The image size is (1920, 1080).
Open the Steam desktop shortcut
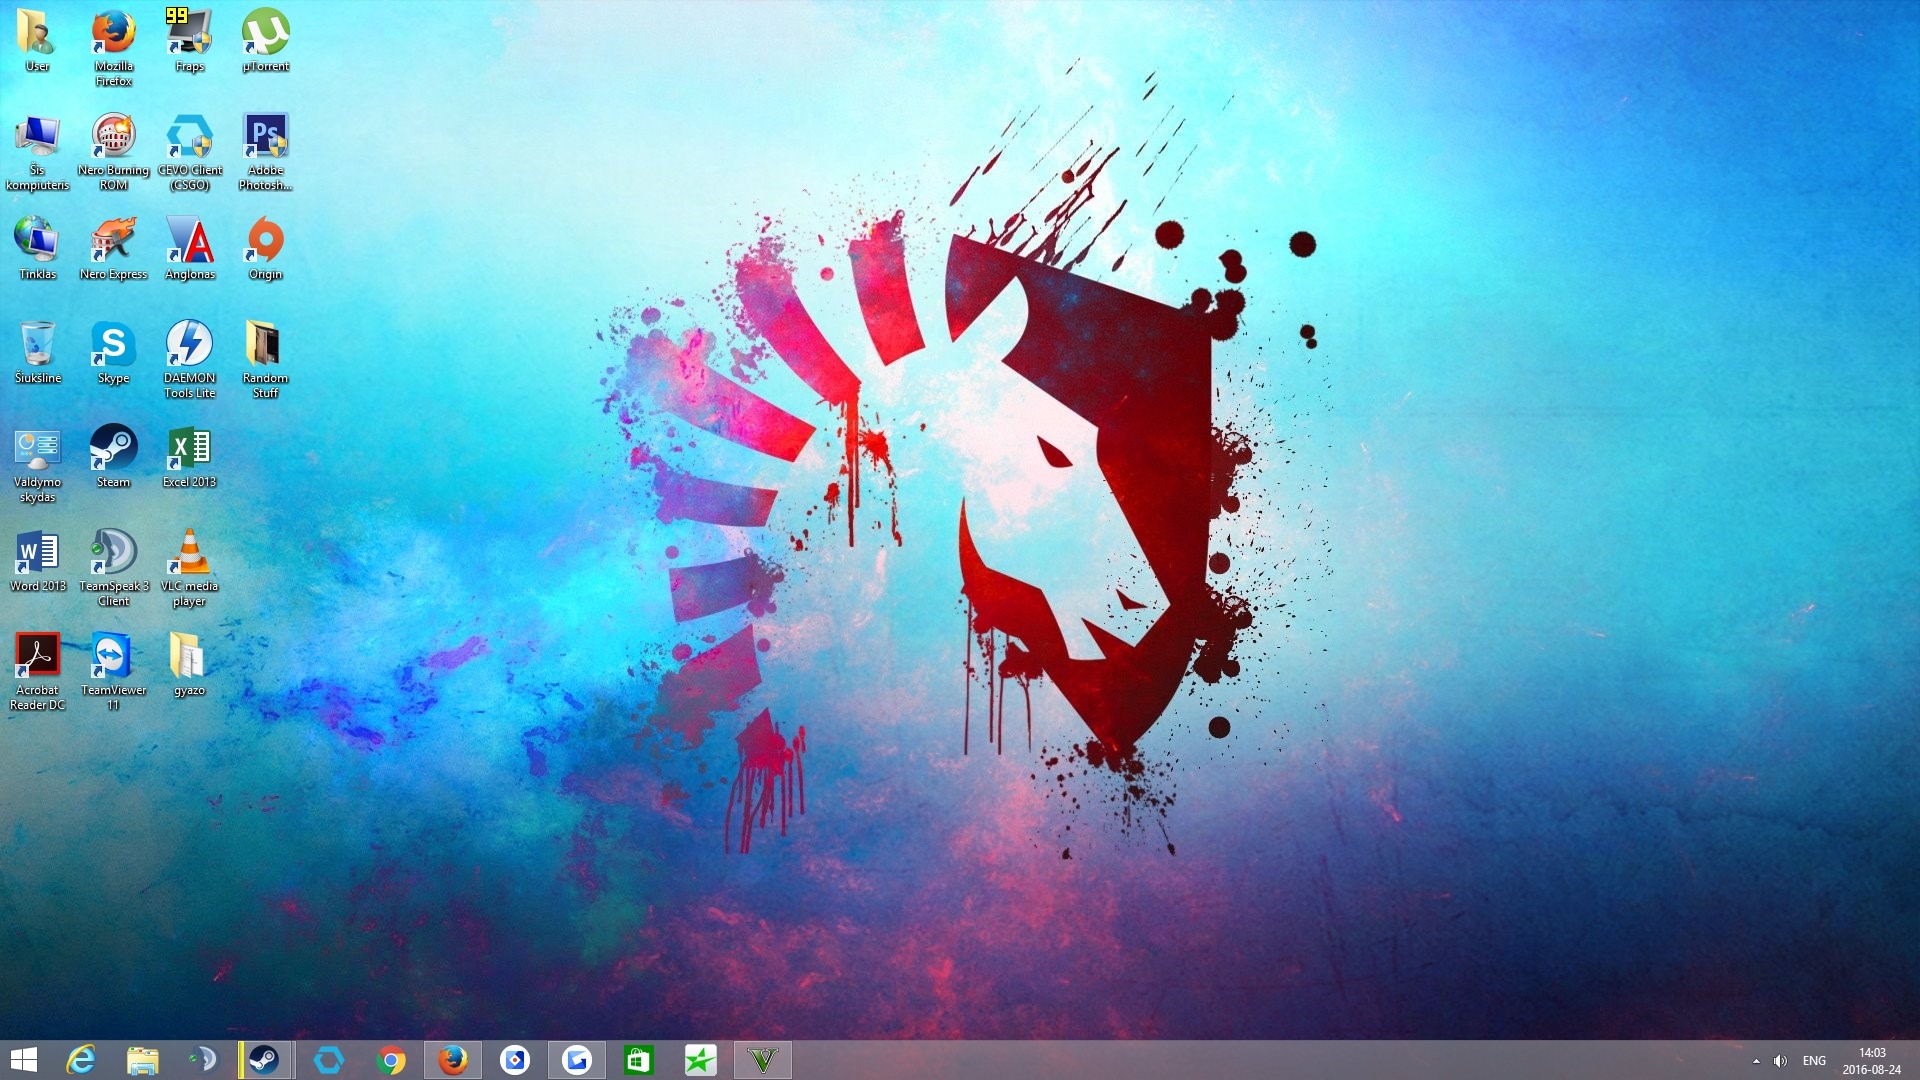point(113,448)
